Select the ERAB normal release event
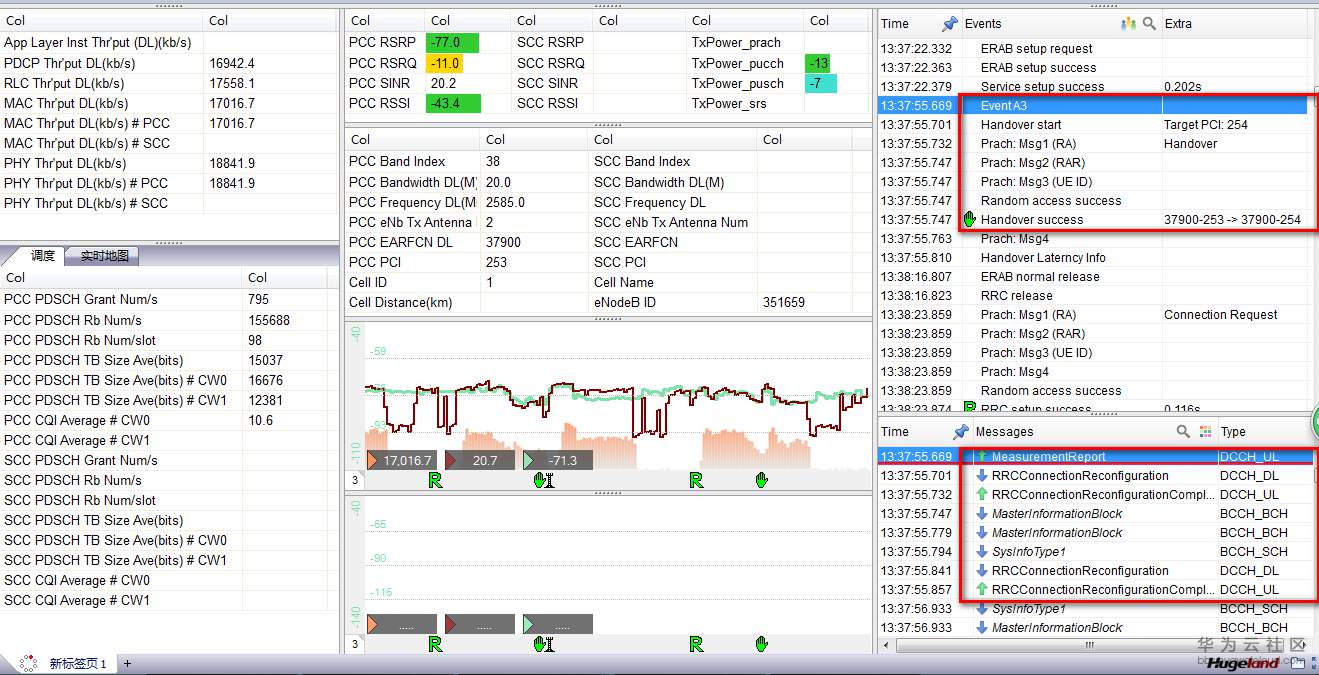Viewport: 1319px width, 675px height. [1095, 277]
